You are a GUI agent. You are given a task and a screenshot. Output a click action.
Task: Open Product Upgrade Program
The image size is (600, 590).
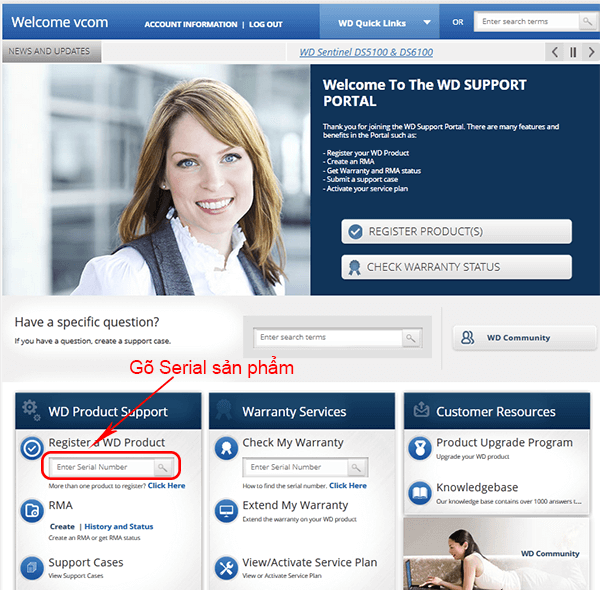click(x=504, y=443)
